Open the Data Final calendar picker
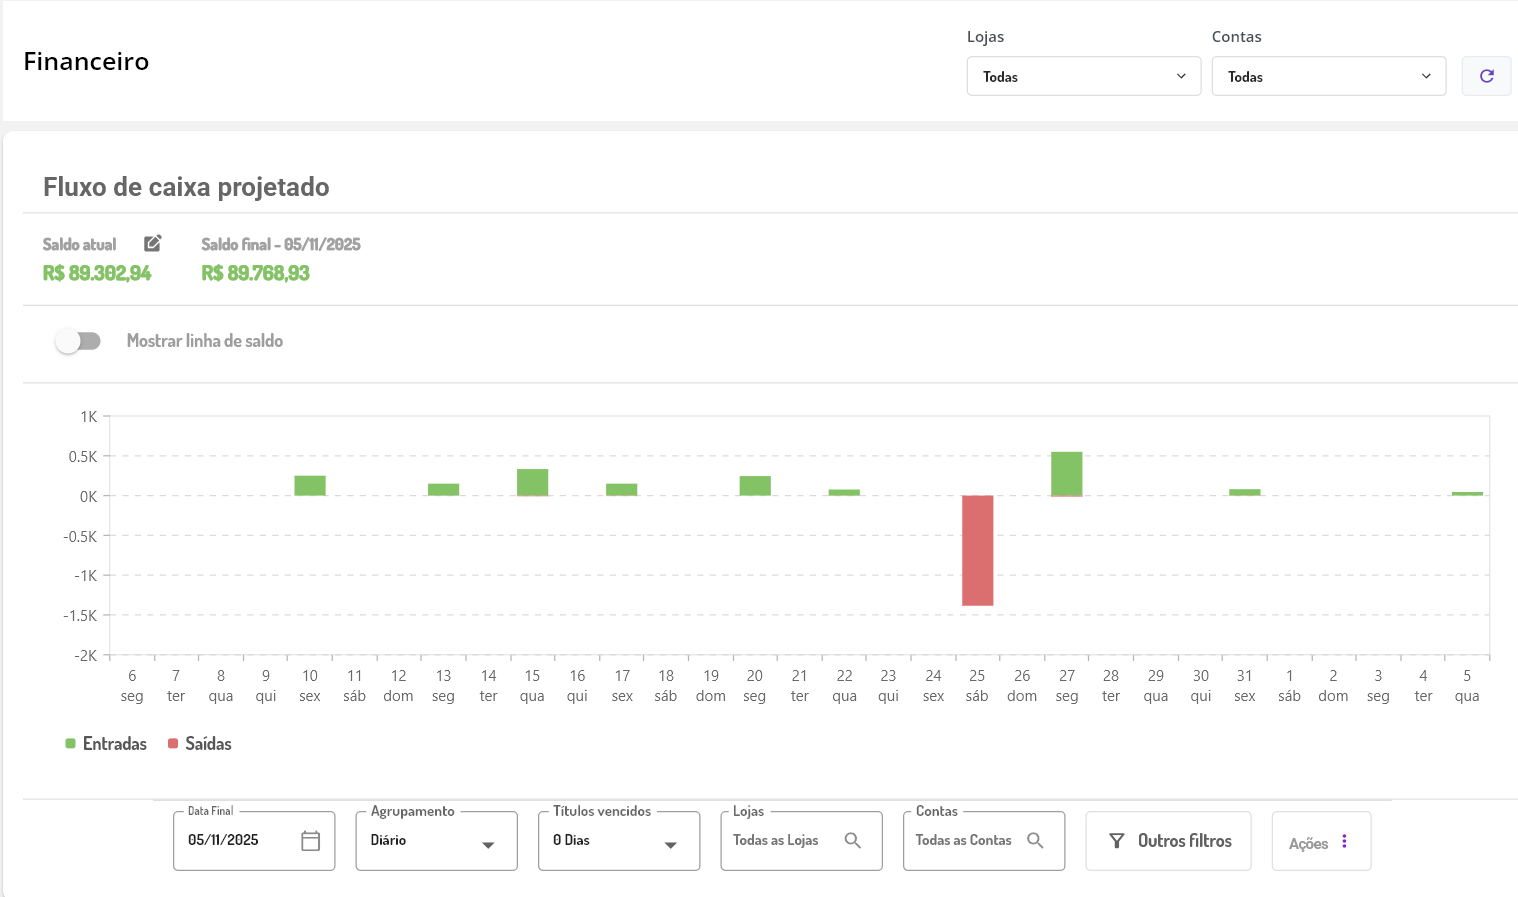 click(x=310, y=841)
